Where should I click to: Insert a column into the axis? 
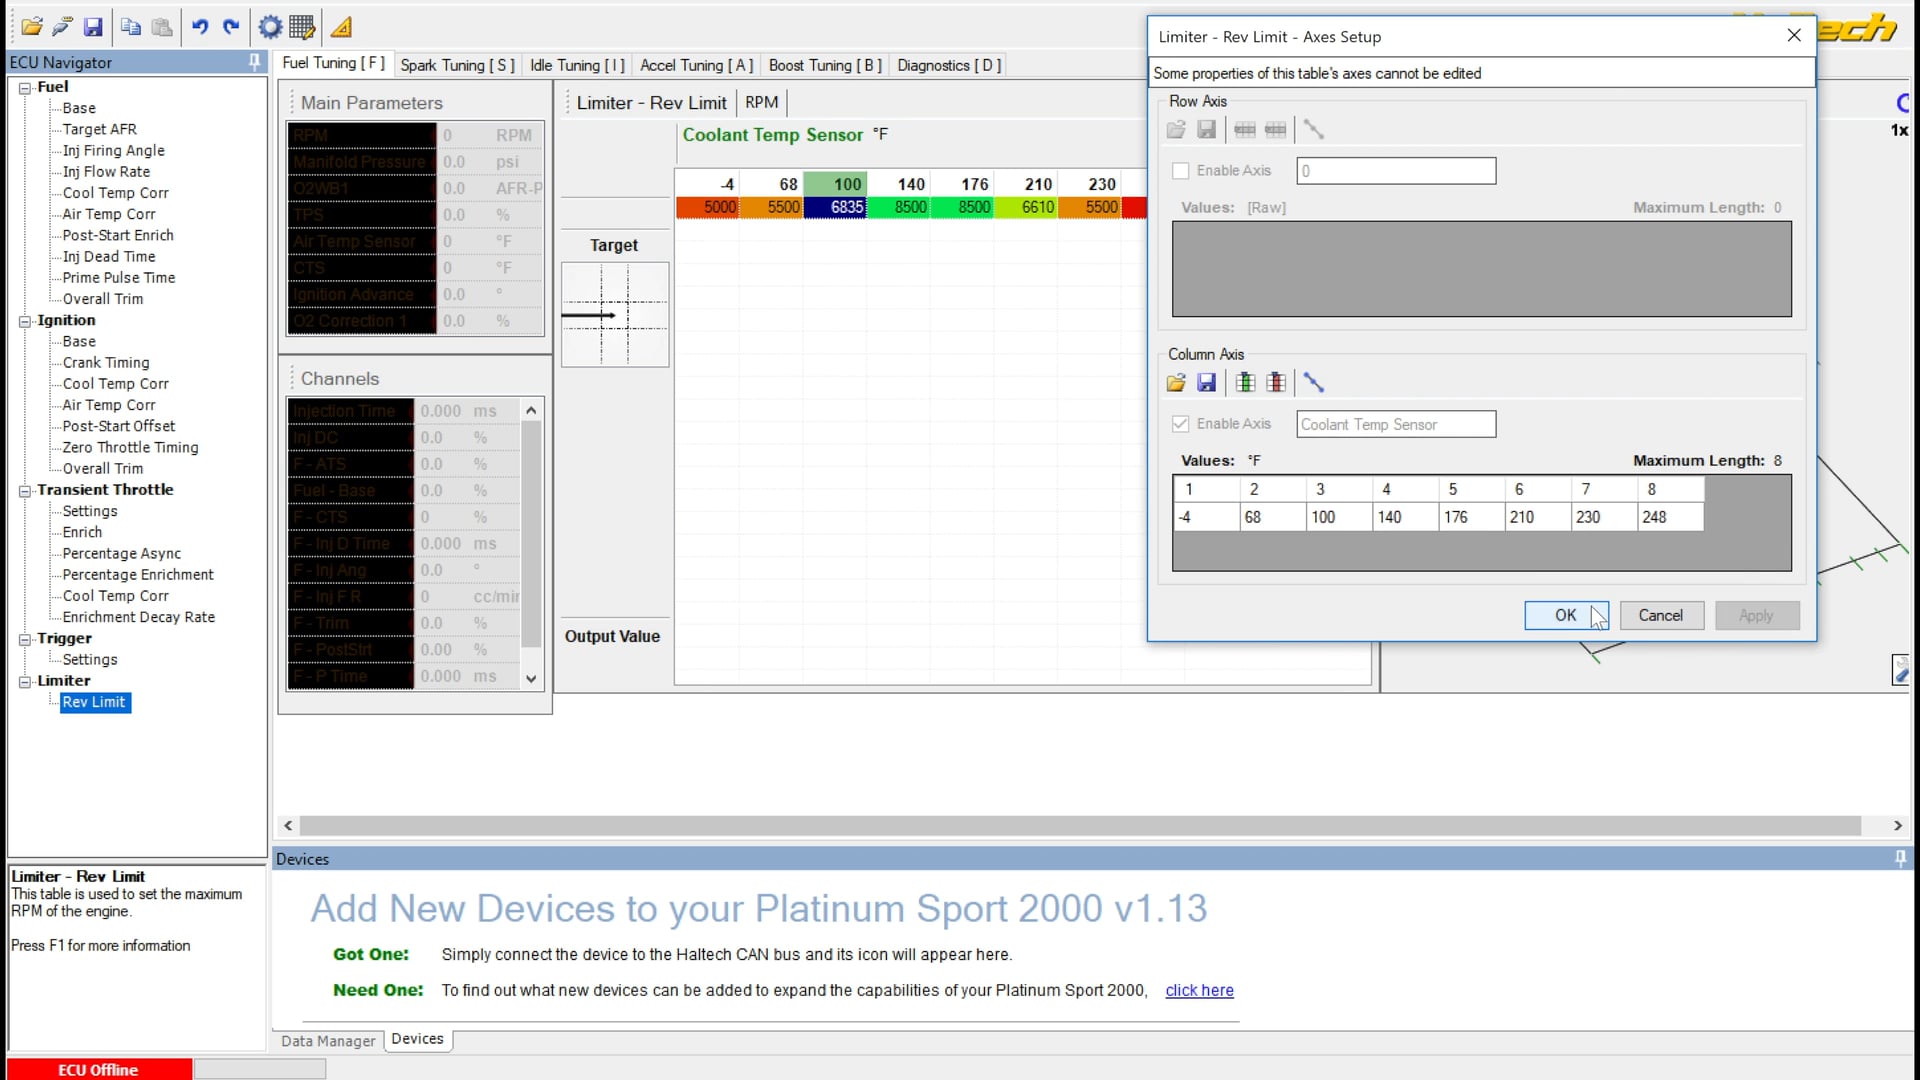pyautogui.click(x=1245, y=382)
